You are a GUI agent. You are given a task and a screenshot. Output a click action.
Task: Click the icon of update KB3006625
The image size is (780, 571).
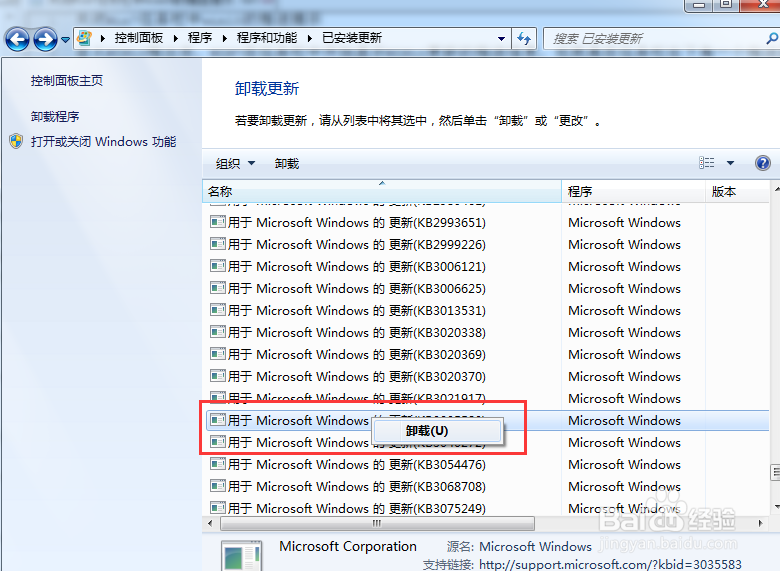click(x=218, y=287)
